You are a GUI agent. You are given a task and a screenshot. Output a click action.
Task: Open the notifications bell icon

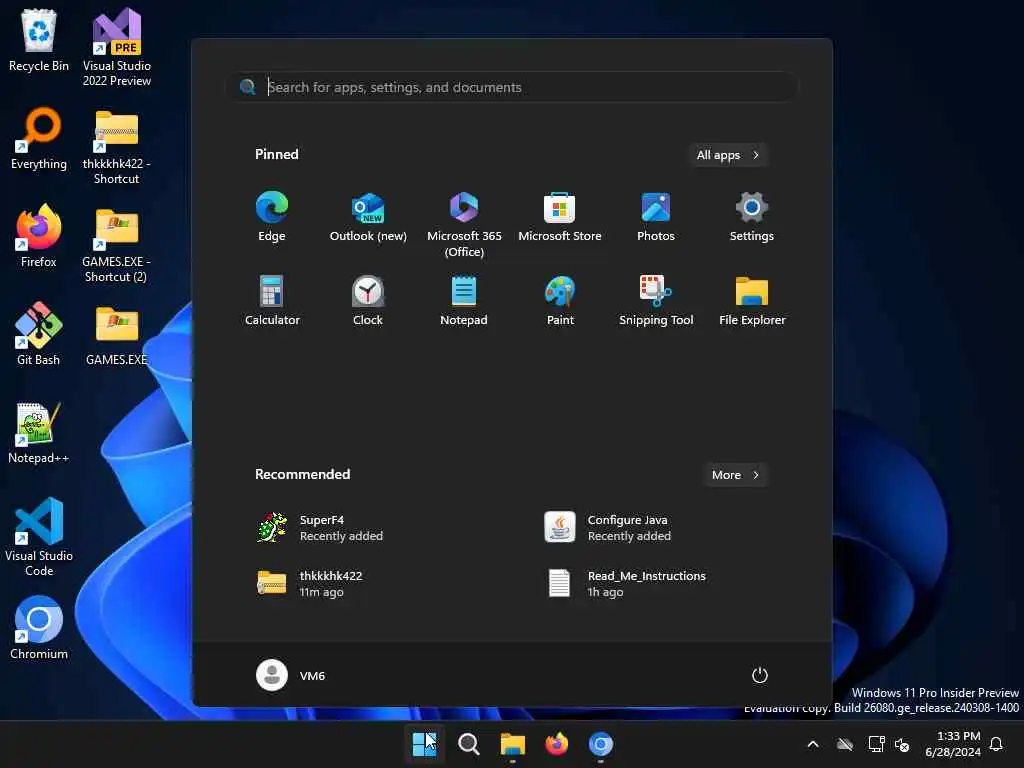pos(996,744)
